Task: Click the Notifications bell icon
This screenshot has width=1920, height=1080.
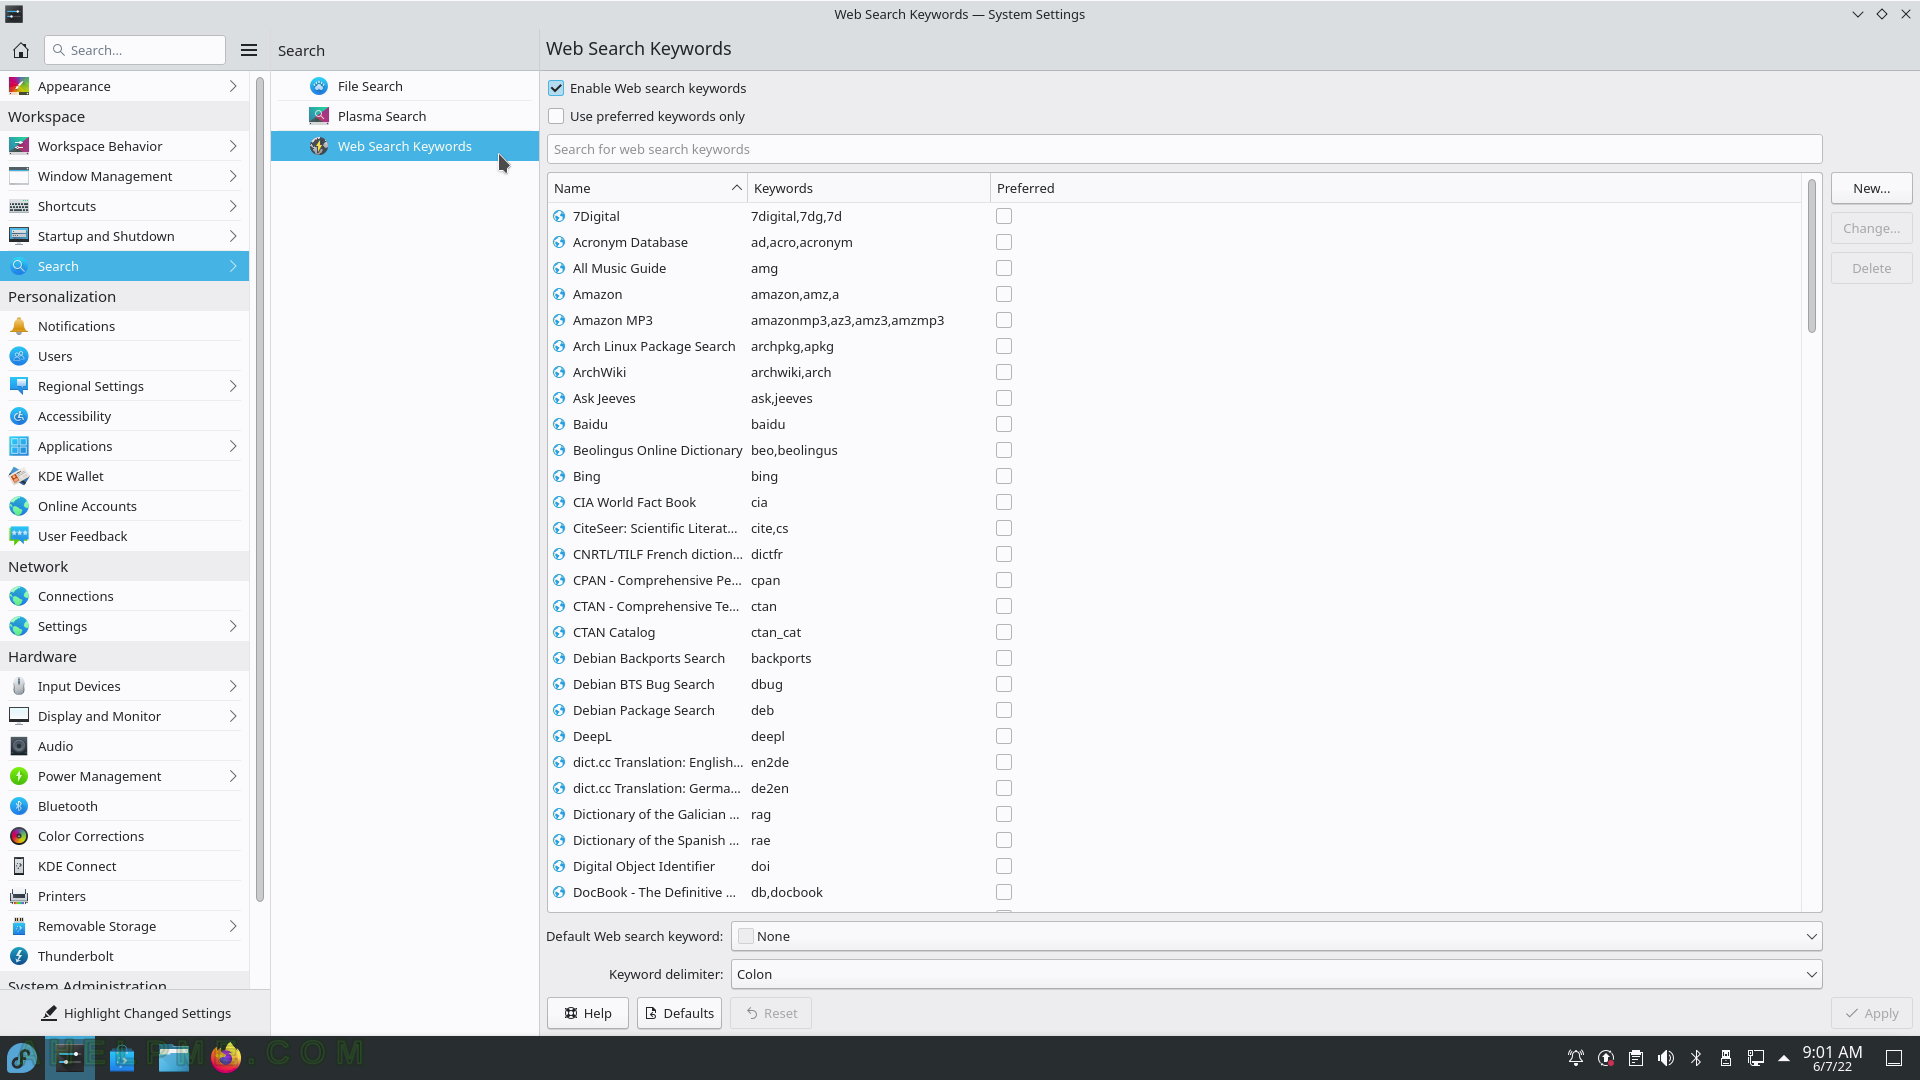Action: click(19, 326)
